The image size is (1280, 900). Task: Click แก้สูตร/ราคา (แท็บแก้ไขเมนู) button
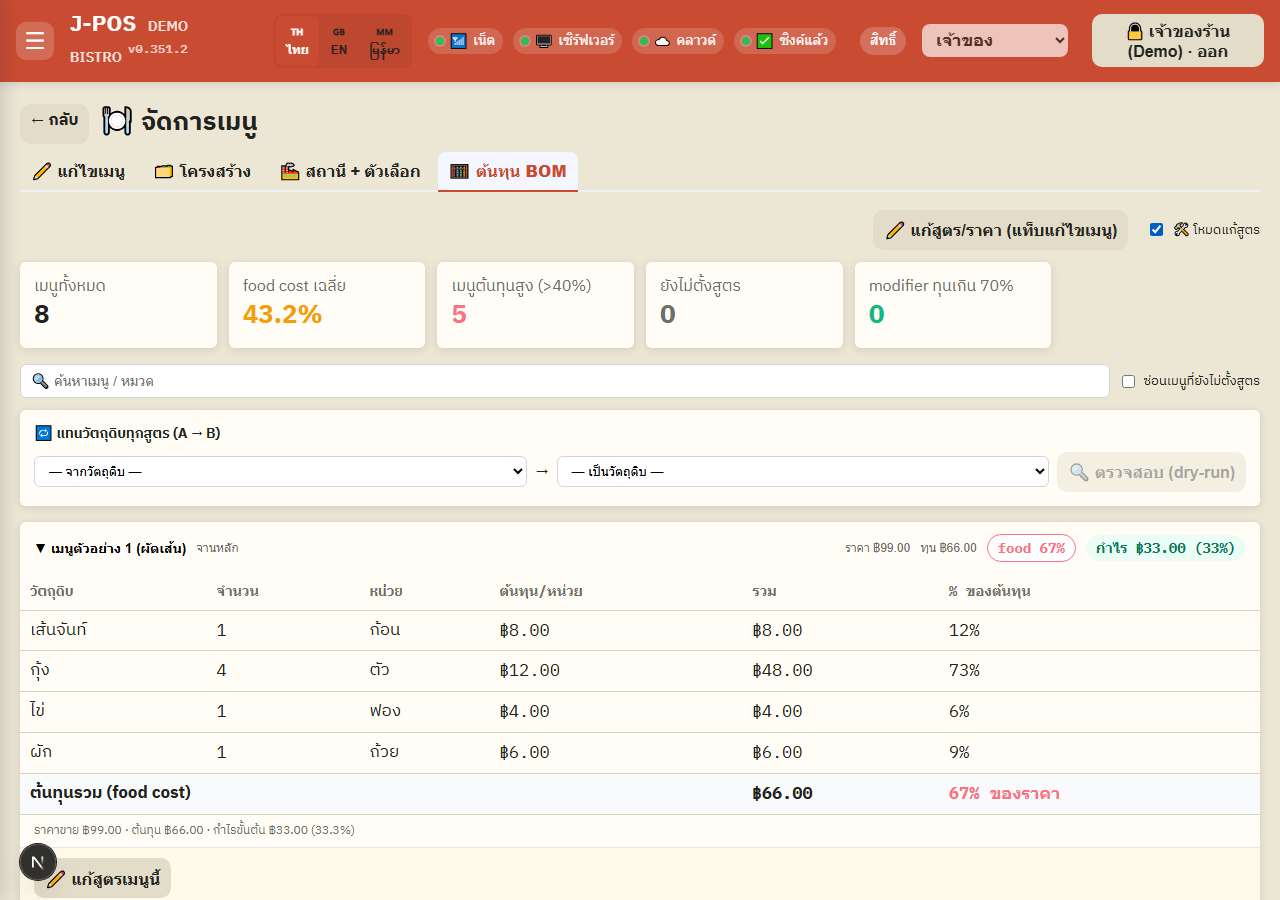point(1001,230)
